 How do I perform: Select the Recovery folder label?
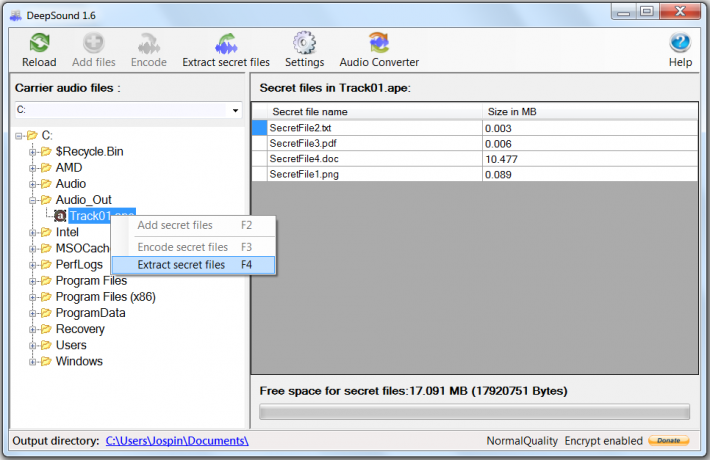[x=80, y=329]
